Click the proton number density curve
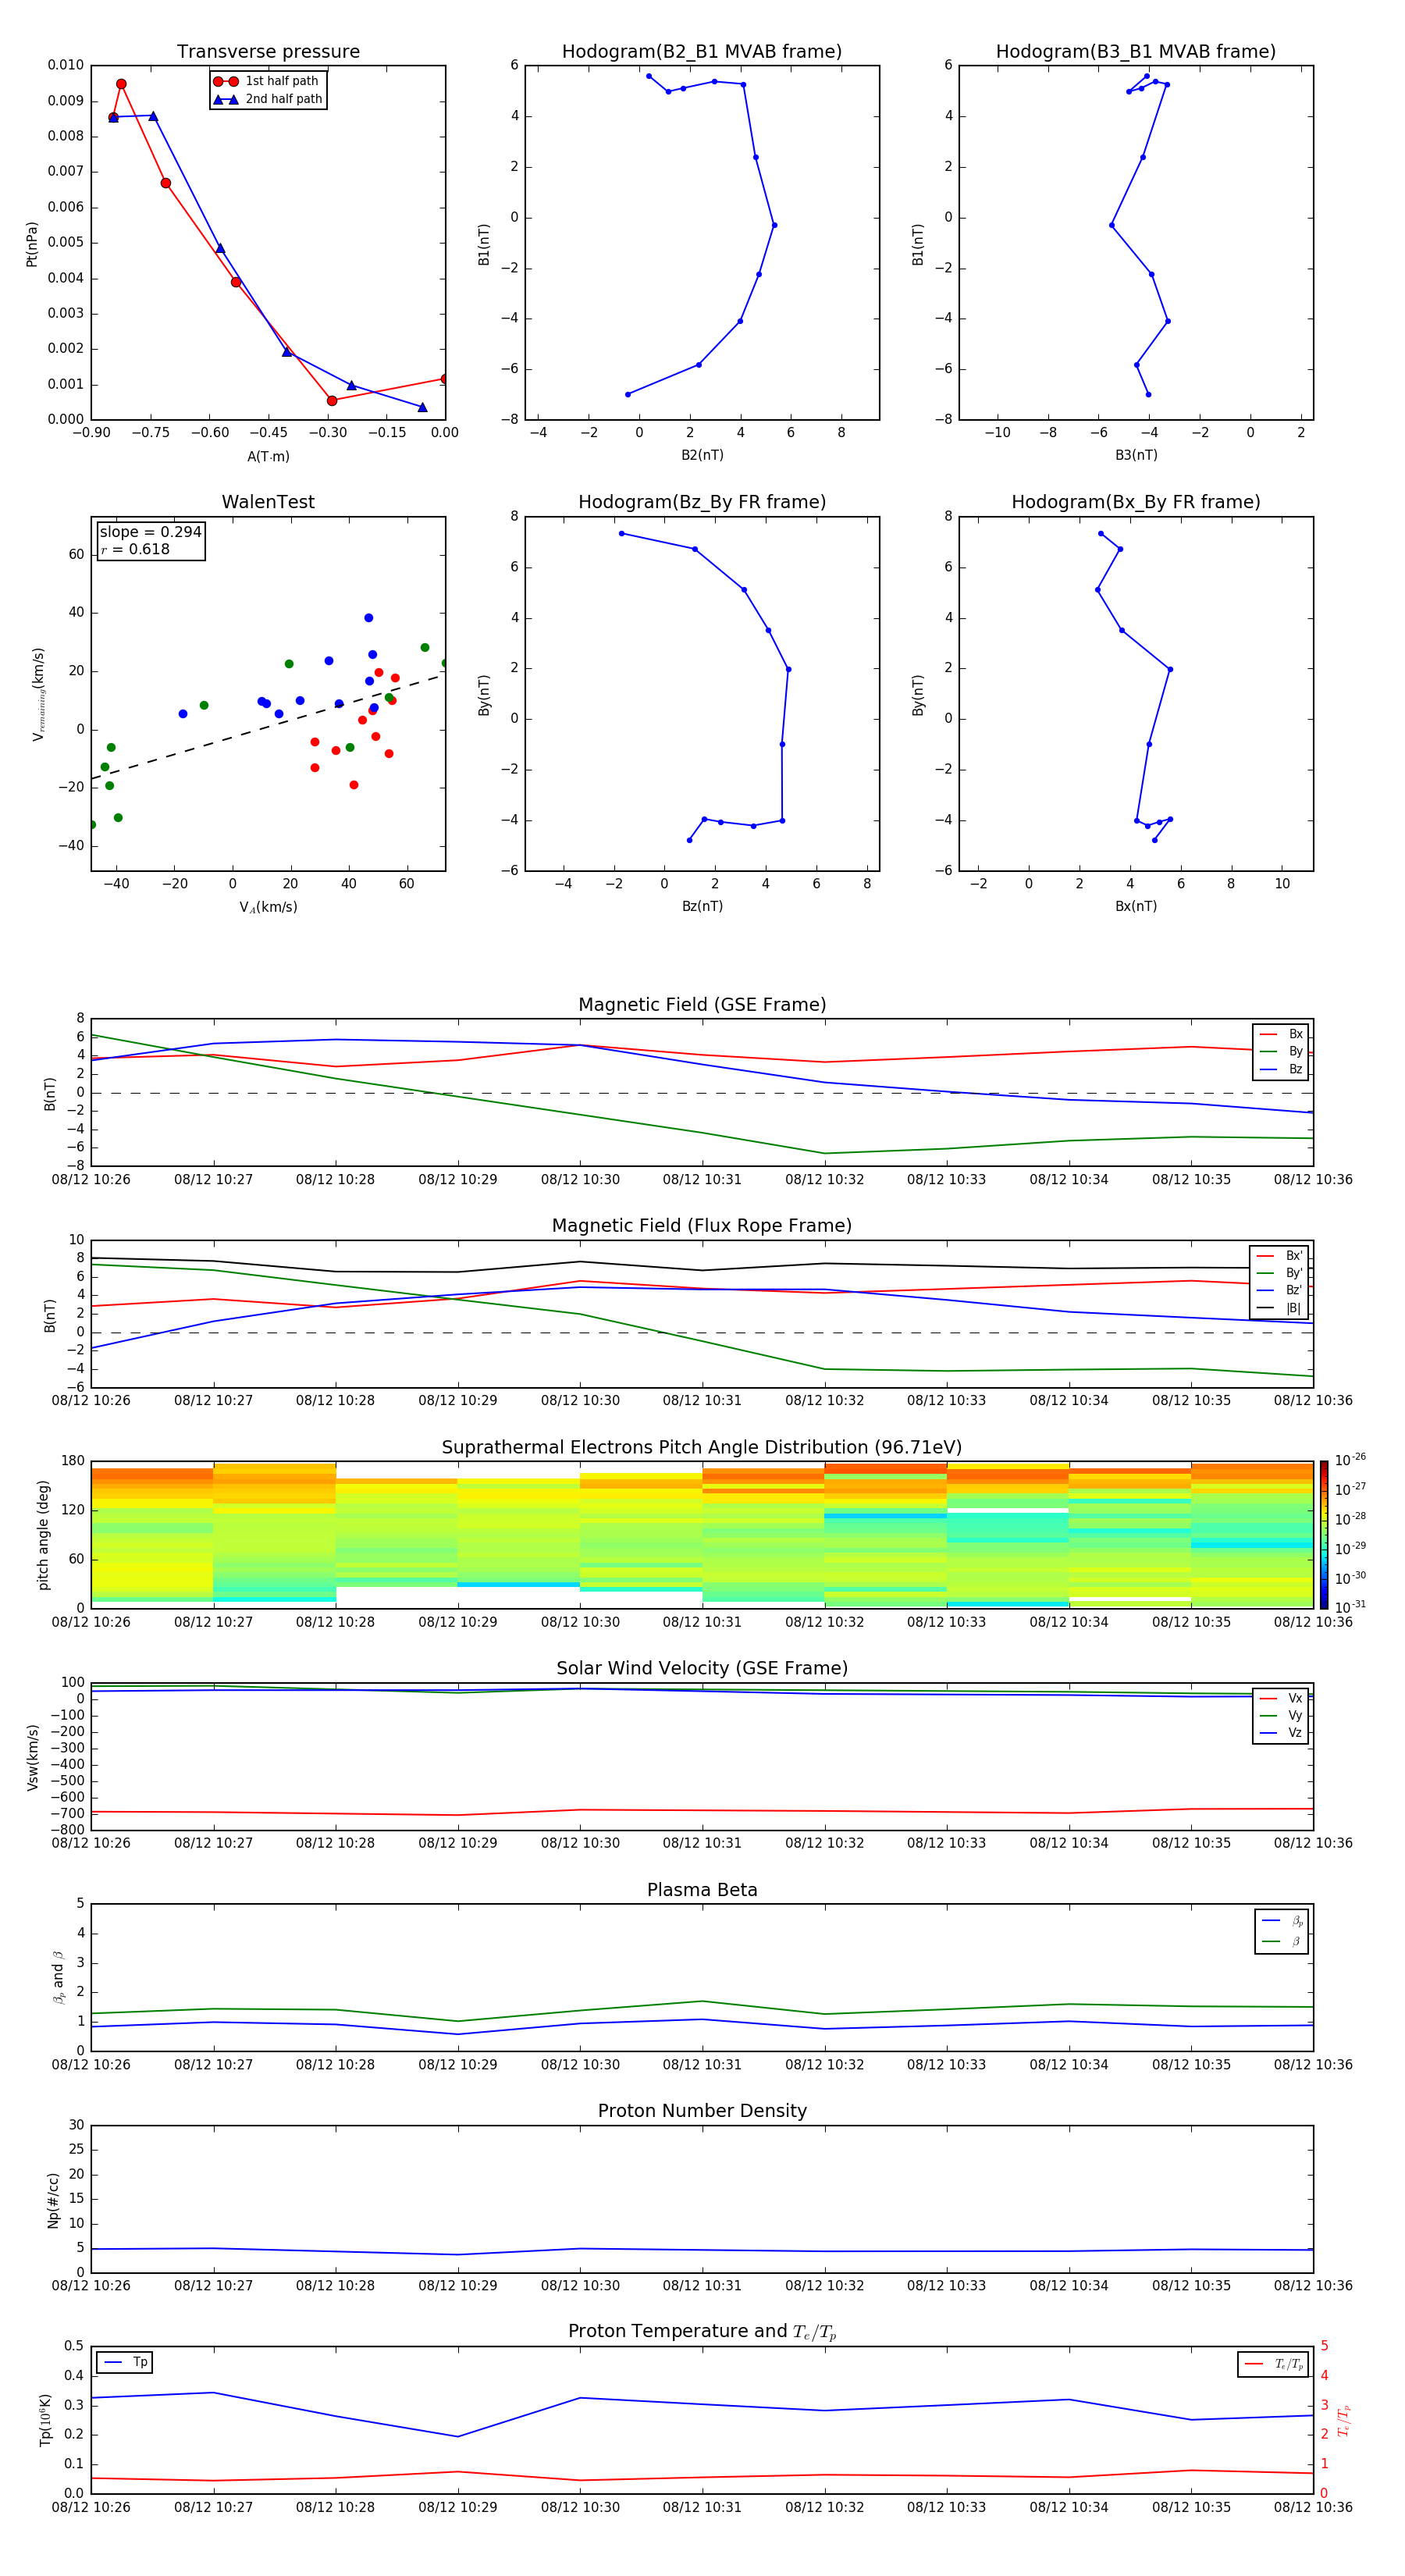Viewport: 1405px width, 2576px height. tap(702, 2250)
